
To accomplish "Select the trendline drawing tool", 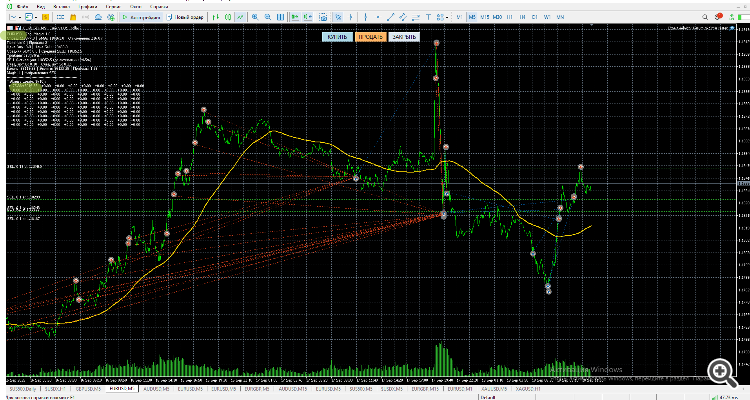I will [390, 17].
